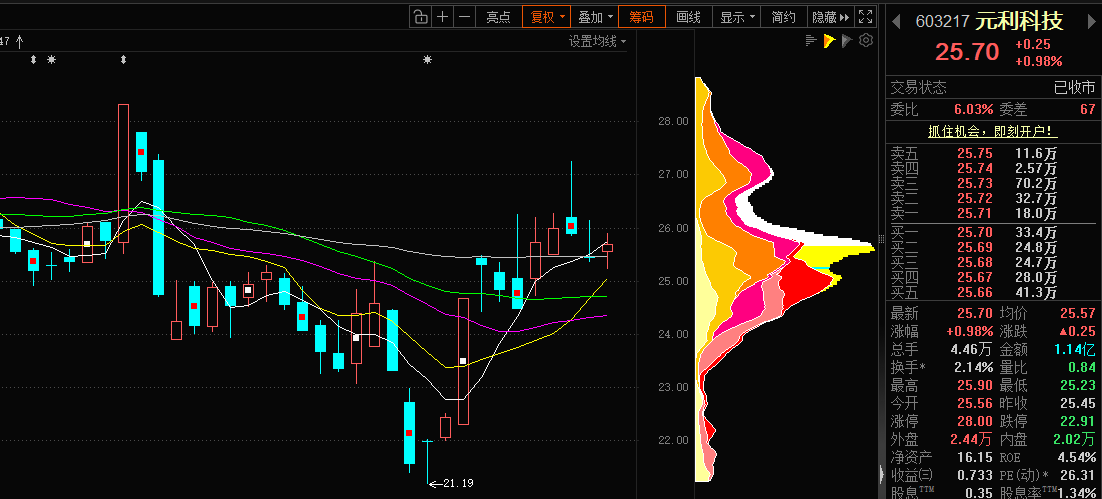Image resolution: width=1102 pixels, height=499 pixels.
Task: Select the 画线 drawing tool
Action: [688, 17]
